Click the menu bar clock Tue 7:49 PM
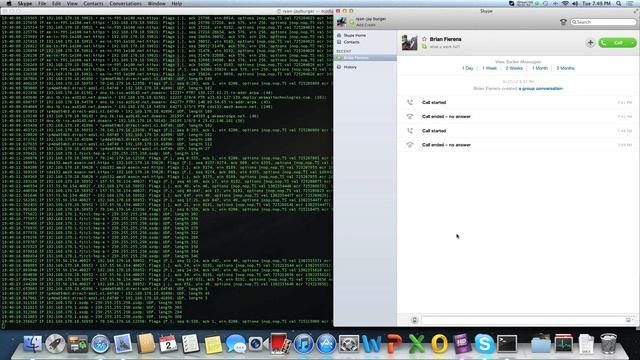640x360 pixels. (x=596, y=3)
